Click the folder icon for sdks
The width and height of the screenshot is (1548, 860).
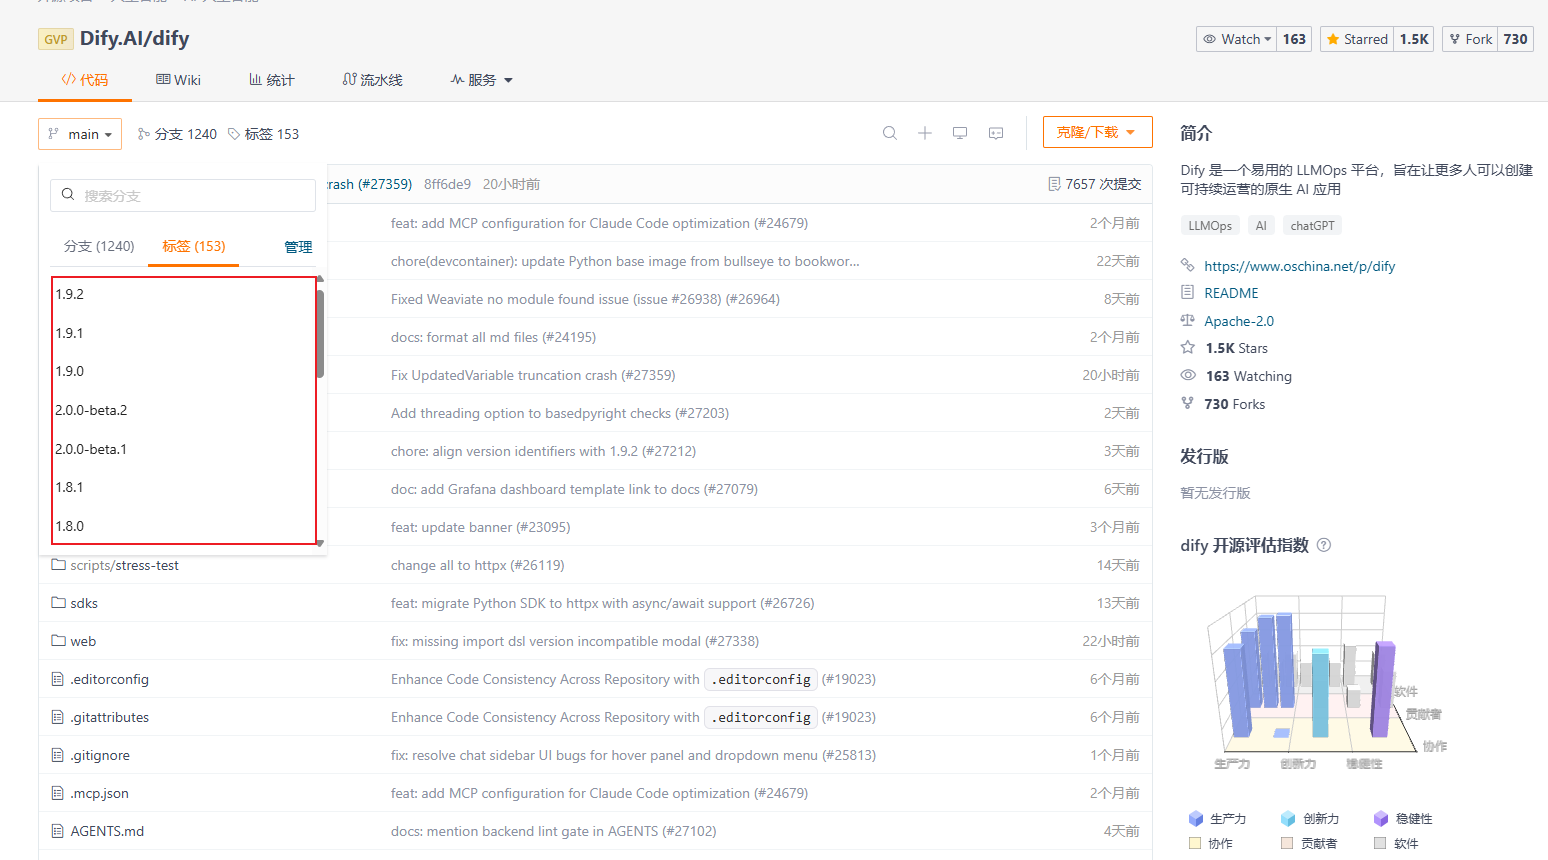(58, 603)
